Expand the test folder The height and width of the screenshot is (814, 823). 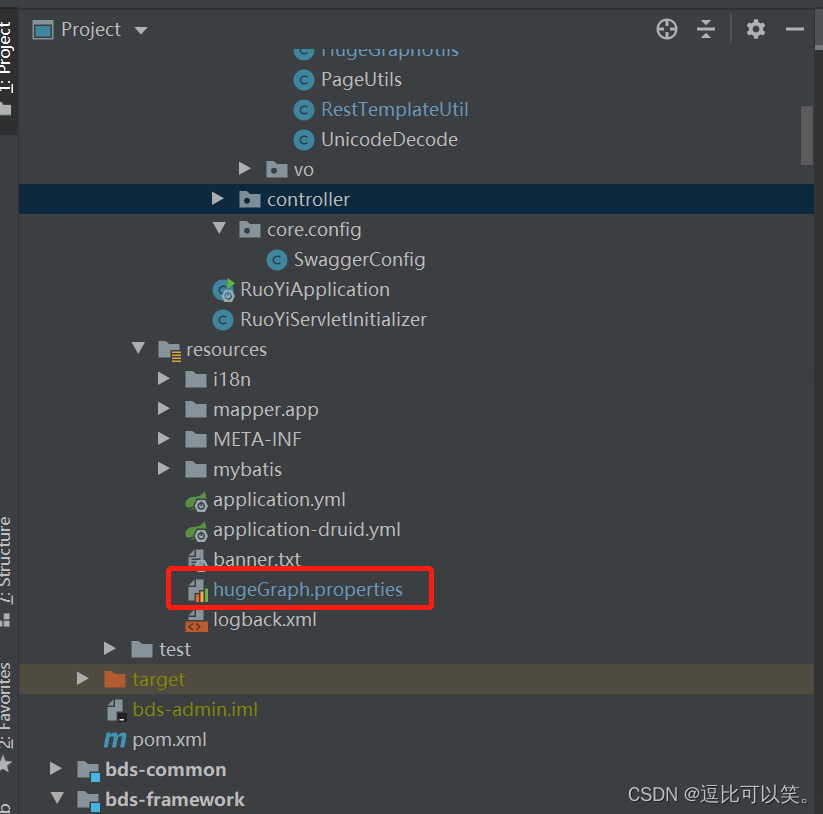110,648
